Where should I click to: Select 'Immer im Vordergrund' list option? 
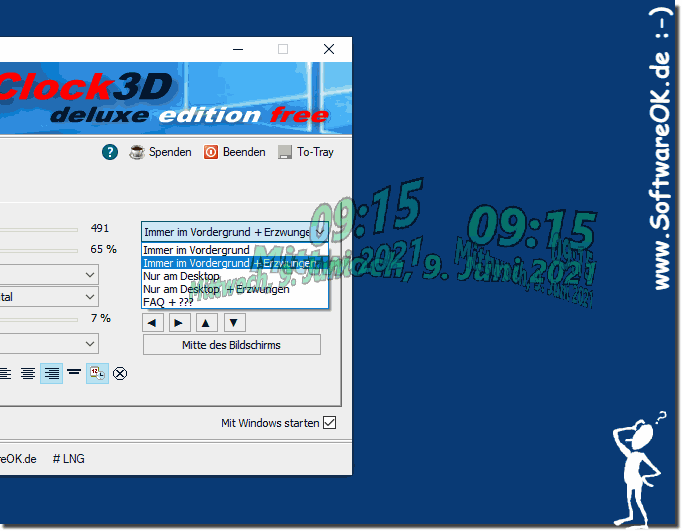pos(235,250)
